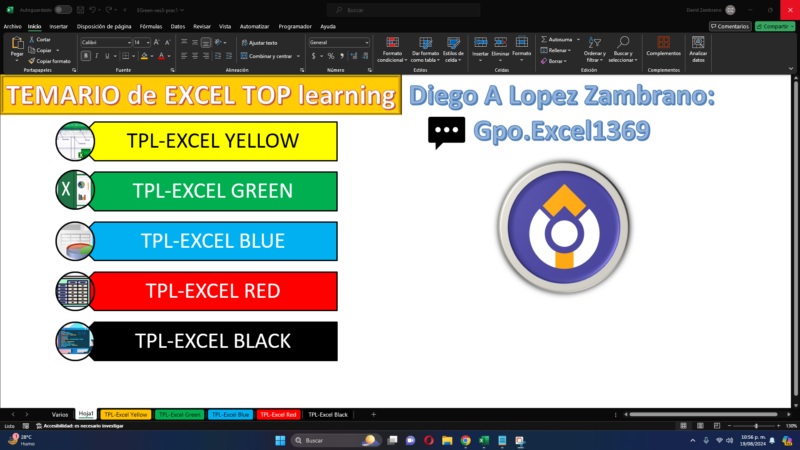Open Google Chrome from the taskbar
The image size is (800, 450).
(x=465, y=440)
